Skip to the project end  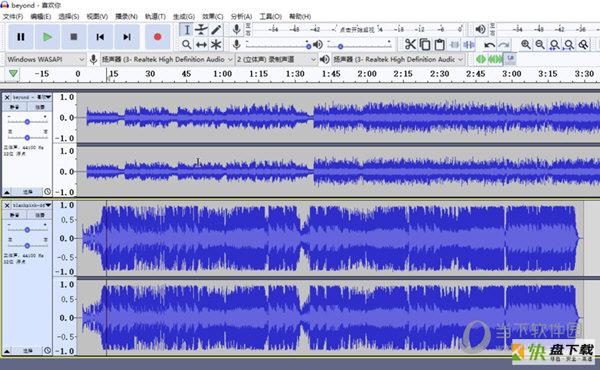point(127,37)
